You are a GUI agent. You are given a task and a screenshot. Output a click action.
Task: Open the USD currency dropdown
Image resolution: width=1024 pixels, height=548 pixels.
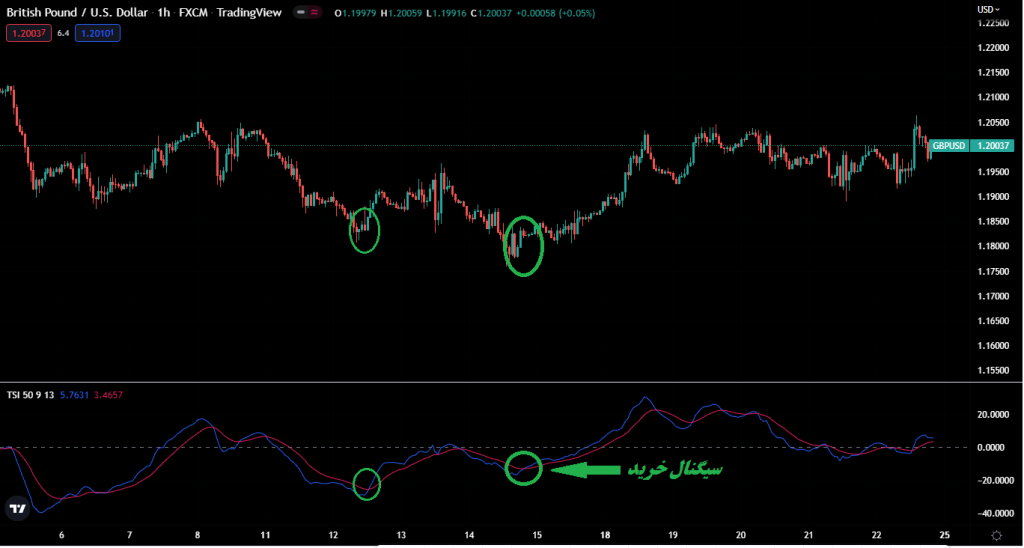tap(989, 10)
